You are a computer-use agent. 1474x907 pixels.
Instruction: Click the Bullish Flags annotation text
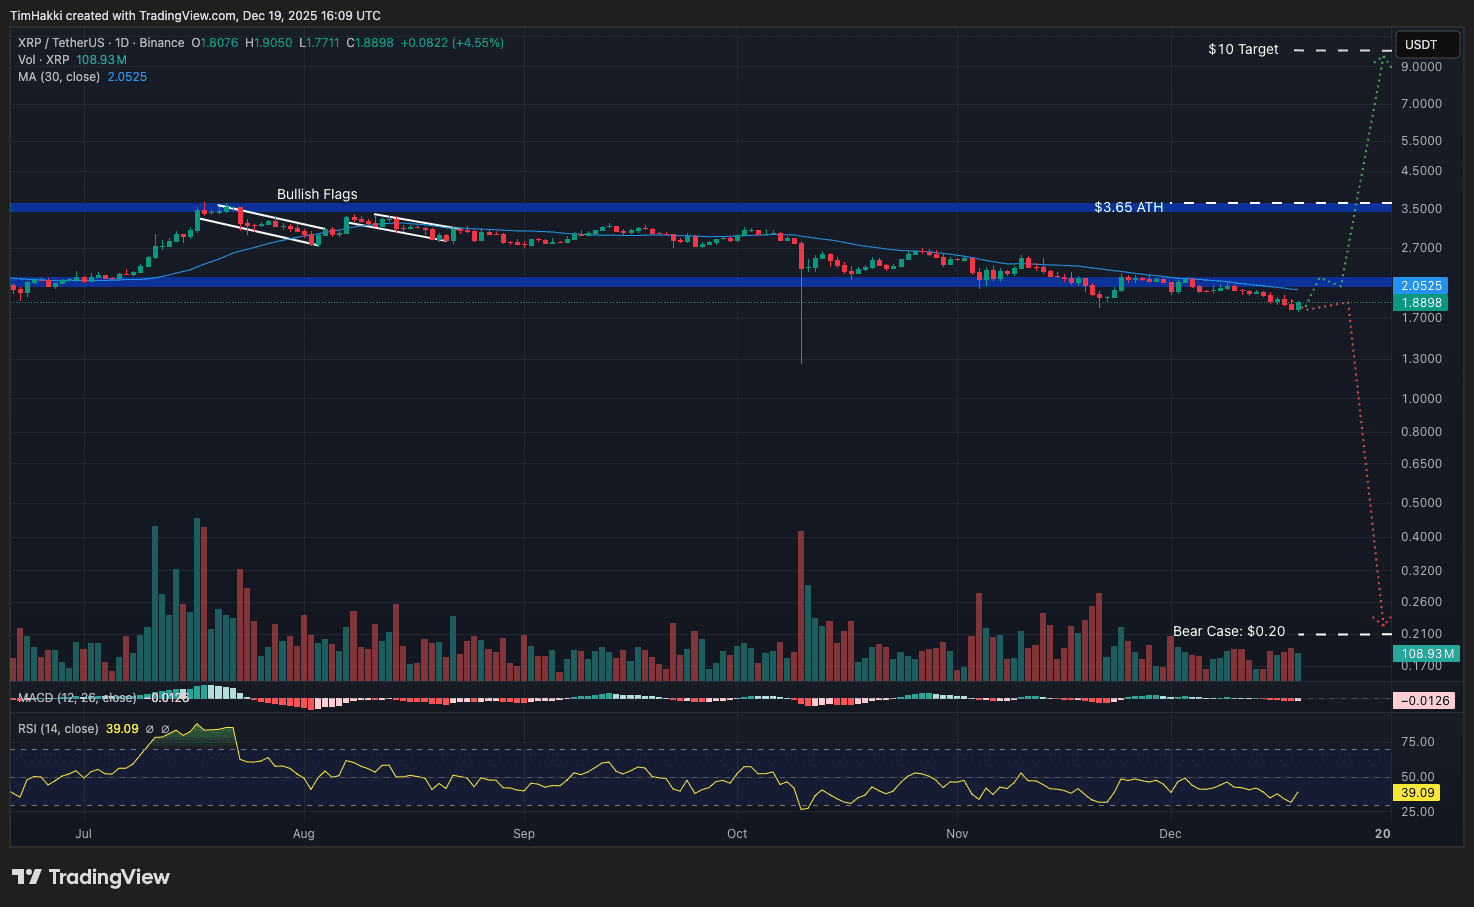click(x=317, y=194)
